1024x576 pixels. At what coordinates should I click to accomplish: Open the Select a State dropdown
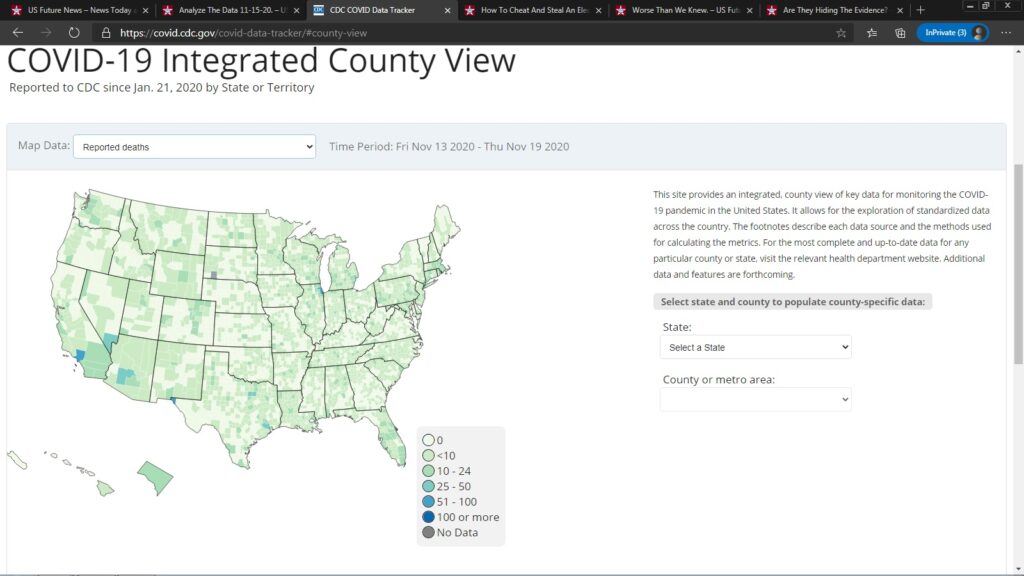(755, 347)
